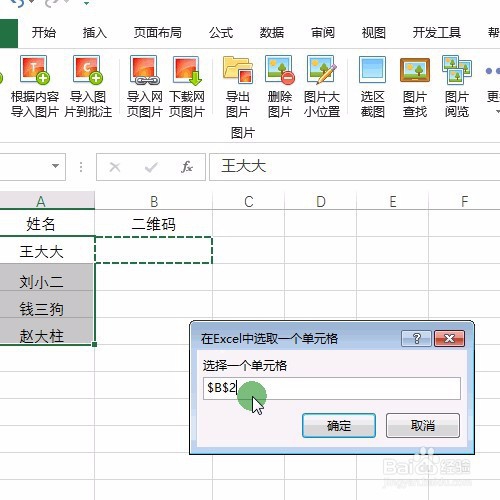Click 导入图片到批注 icon
500x500 pixels.
tap(88, 69)
